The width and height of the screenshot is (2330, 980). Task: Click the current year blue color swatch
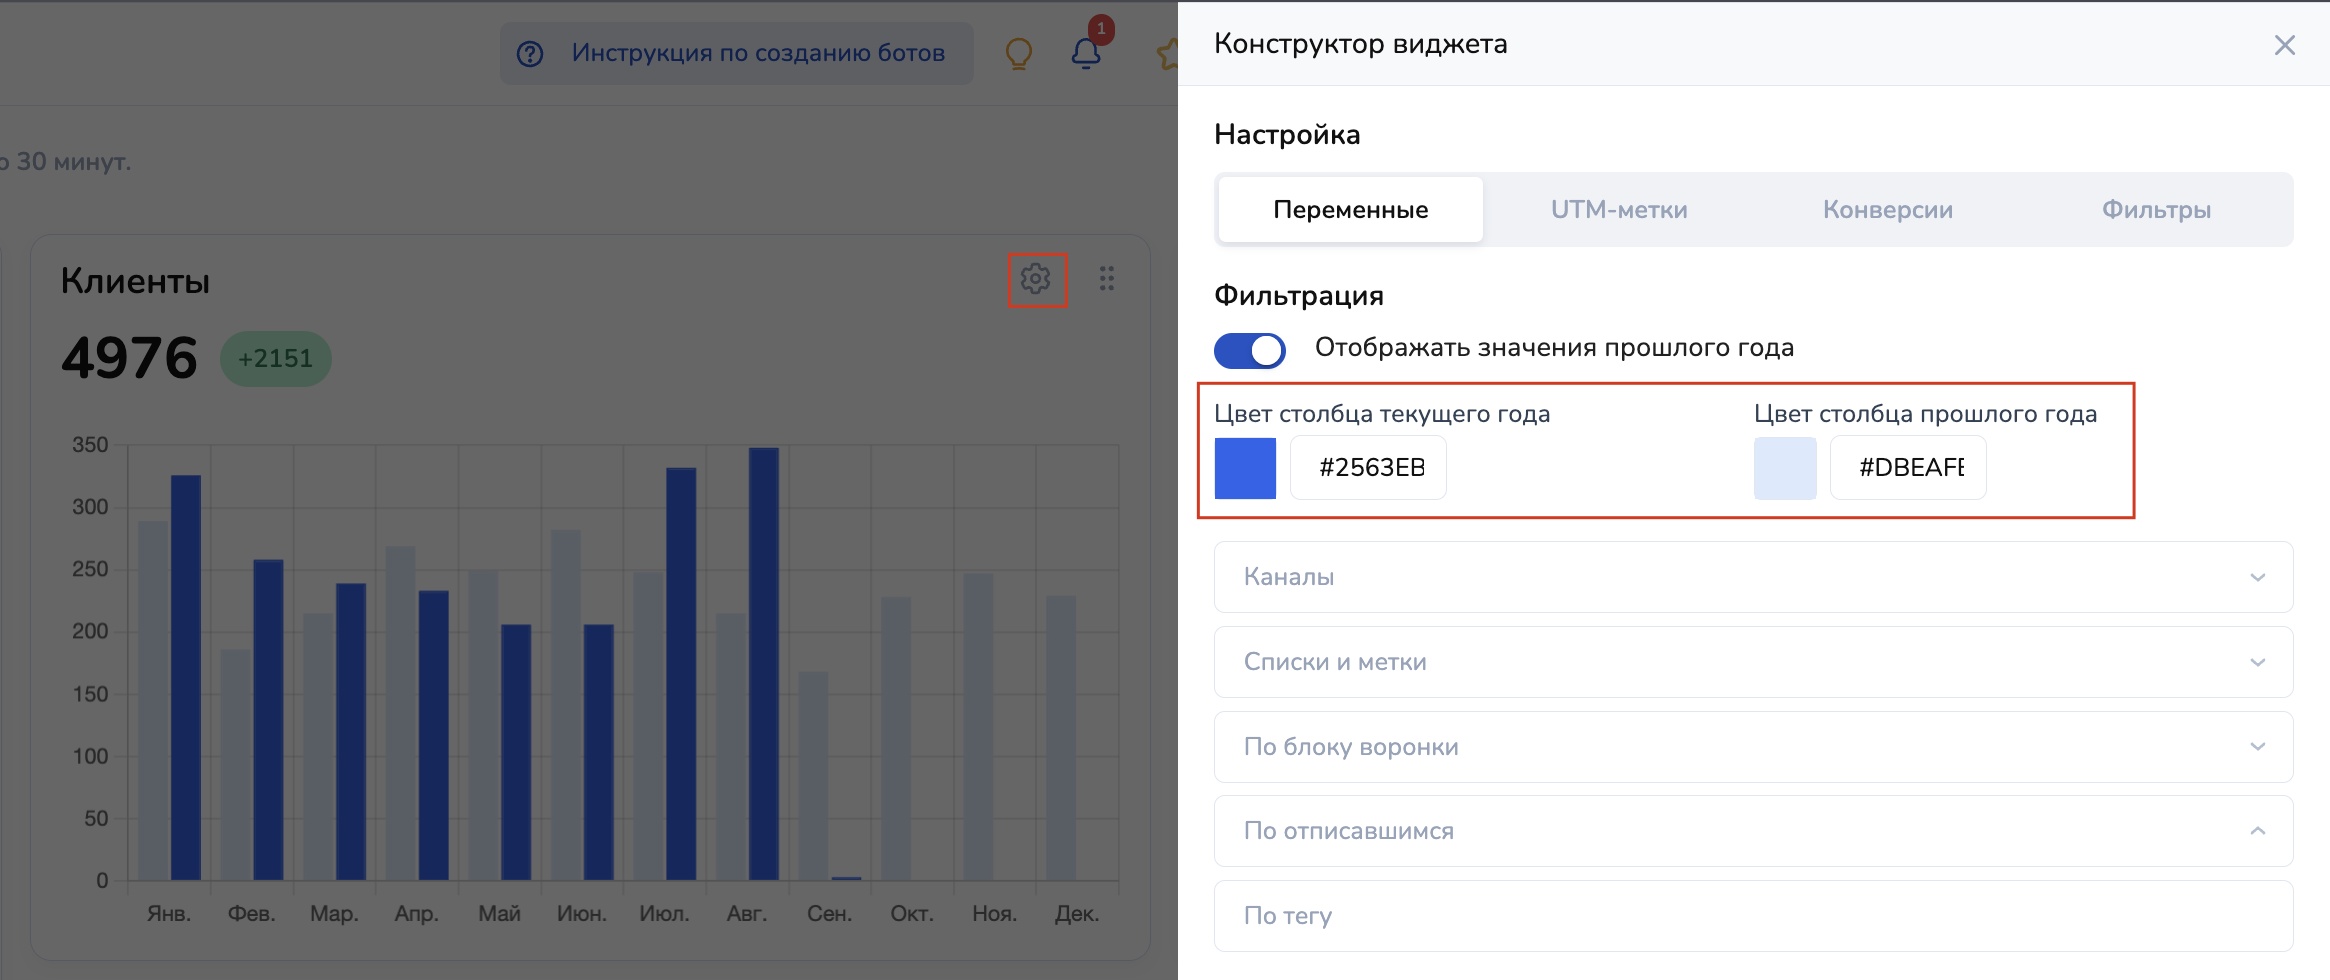[1245, 468]
